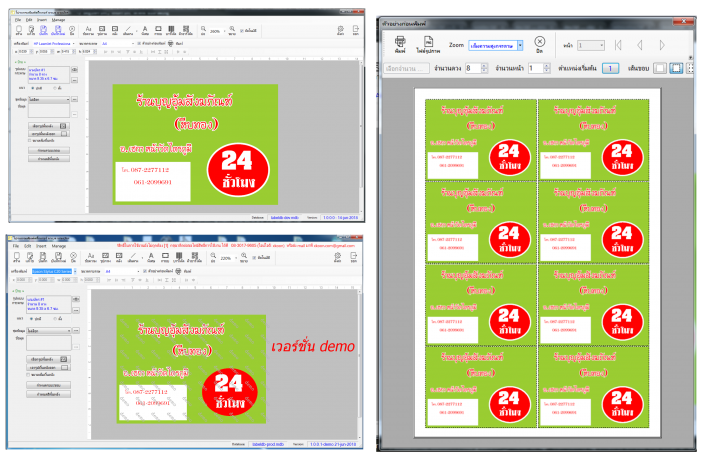Click the round X close icon in preview window

point(540,44)
